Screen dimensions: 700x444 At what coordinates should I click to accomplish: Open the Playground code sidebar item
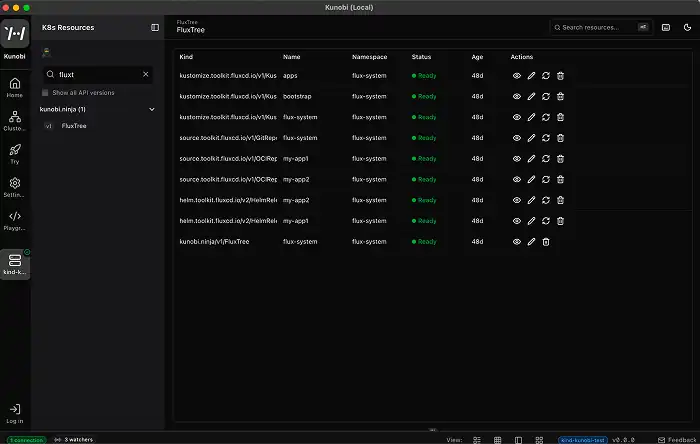15,220
